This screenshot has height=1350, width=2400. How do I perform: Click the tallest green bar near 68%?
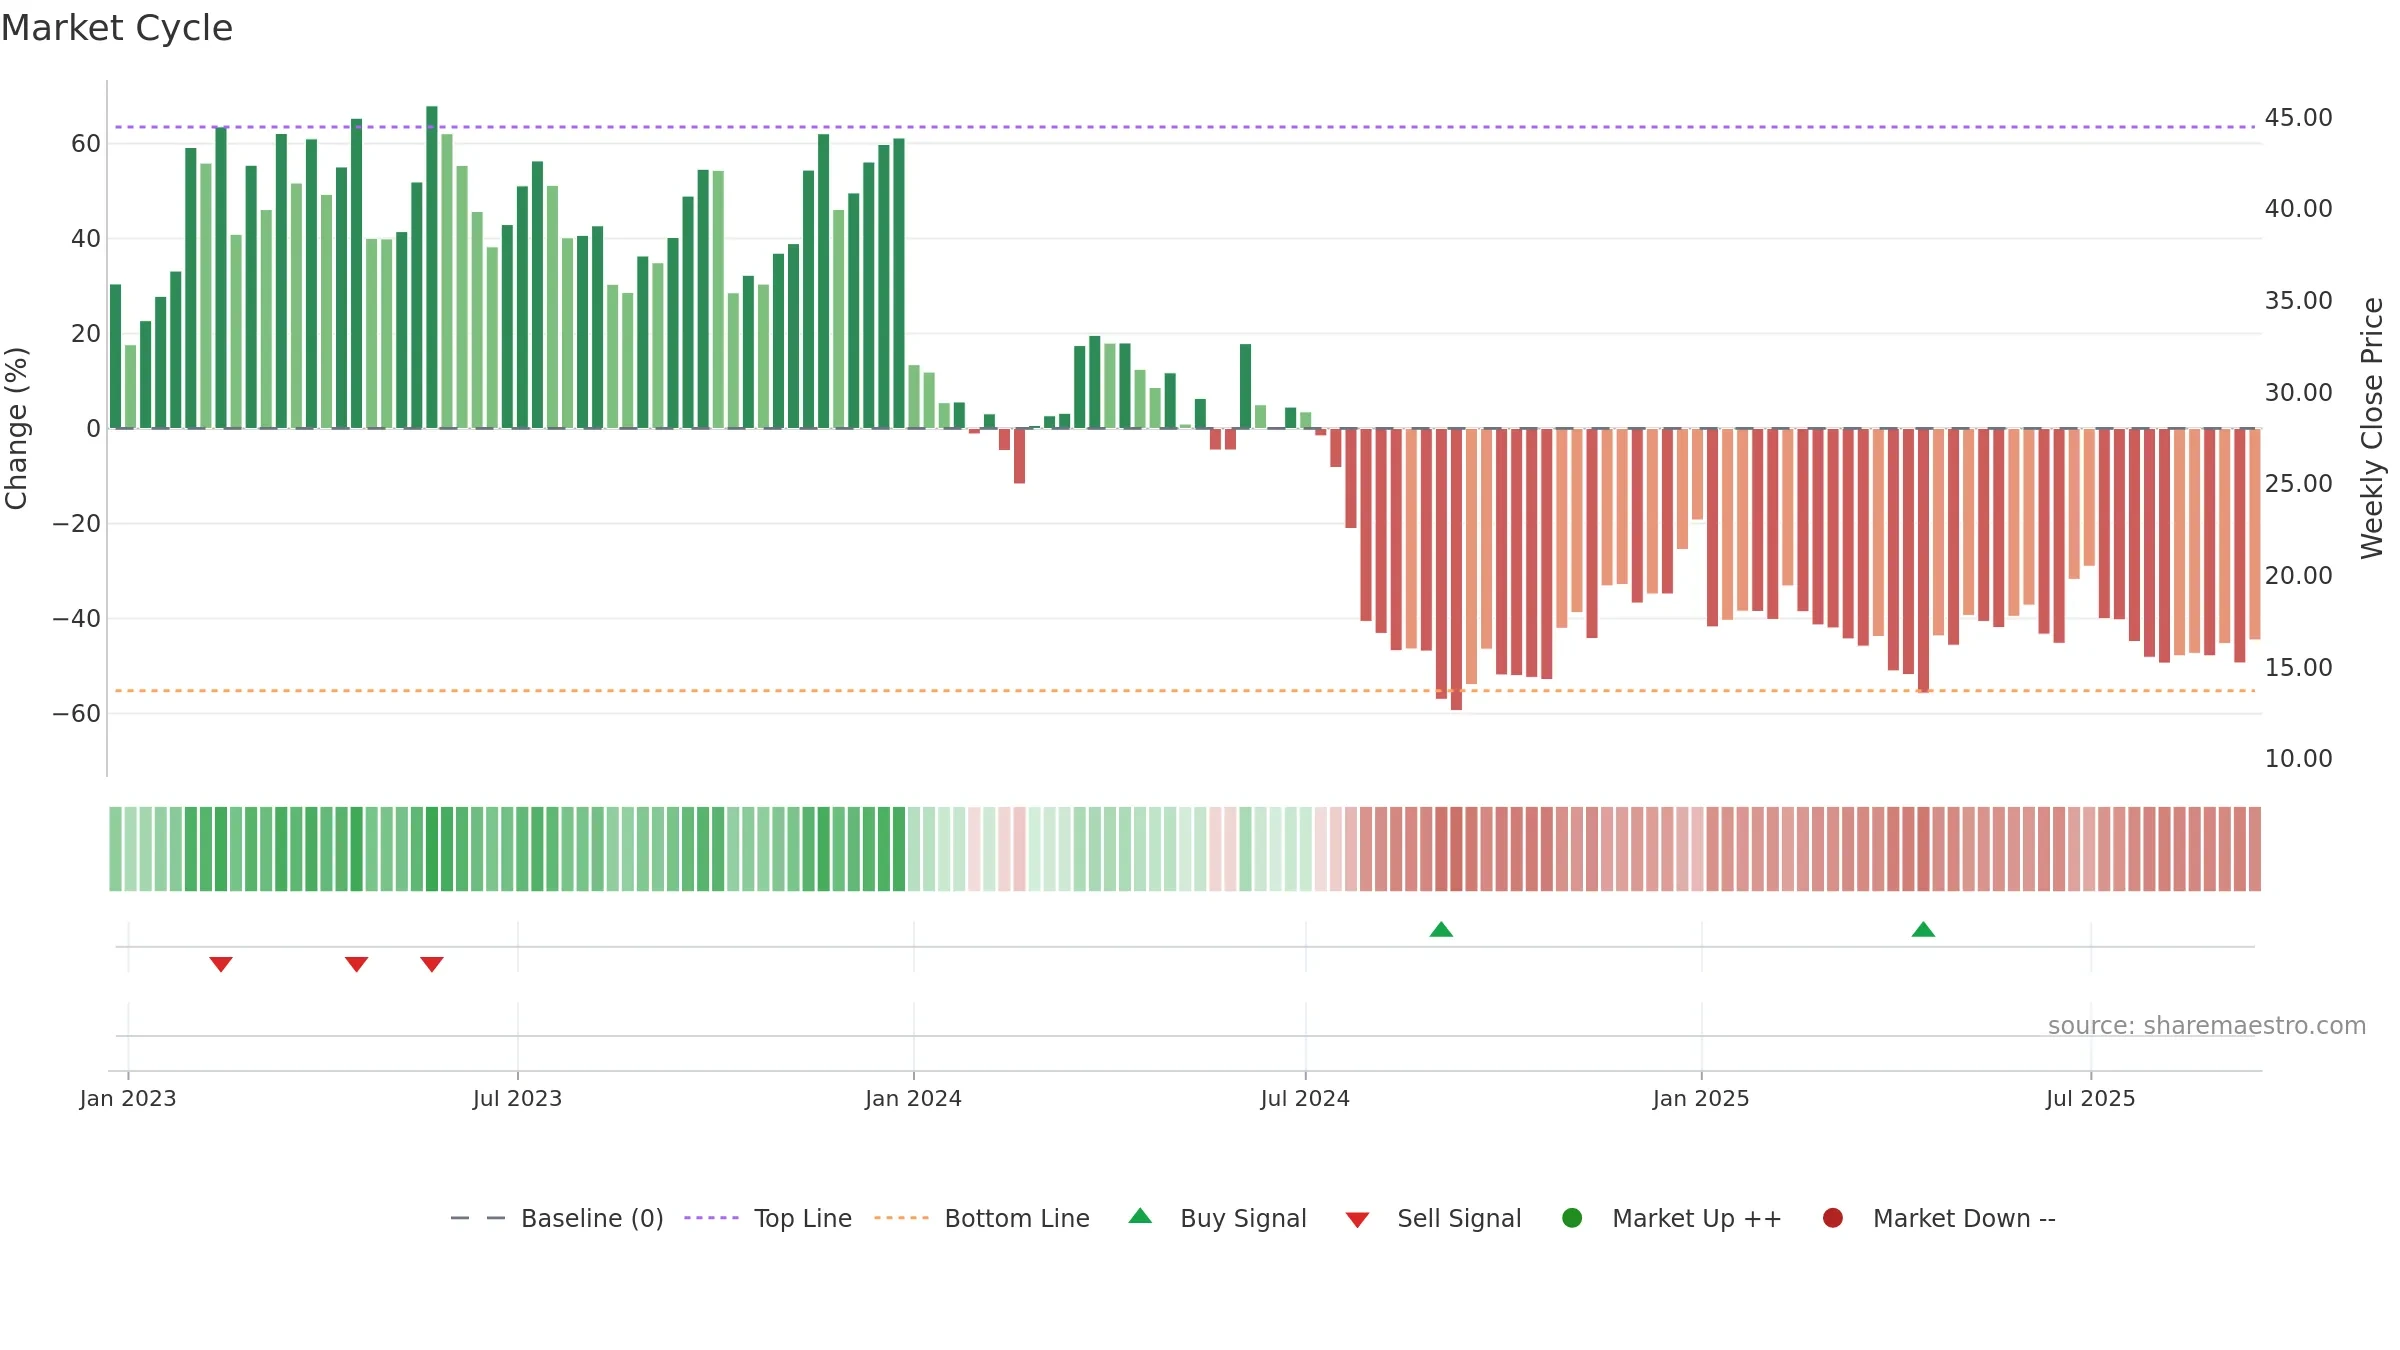432,267
